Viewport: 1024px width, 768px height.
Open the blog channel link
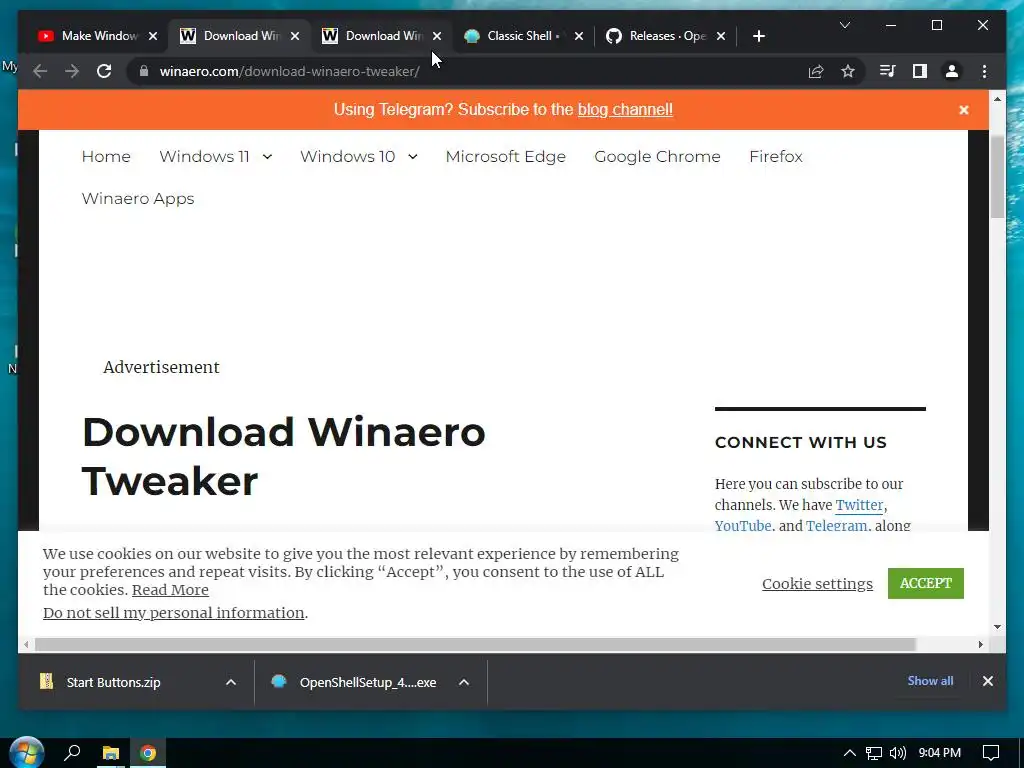tap(625, 110)
